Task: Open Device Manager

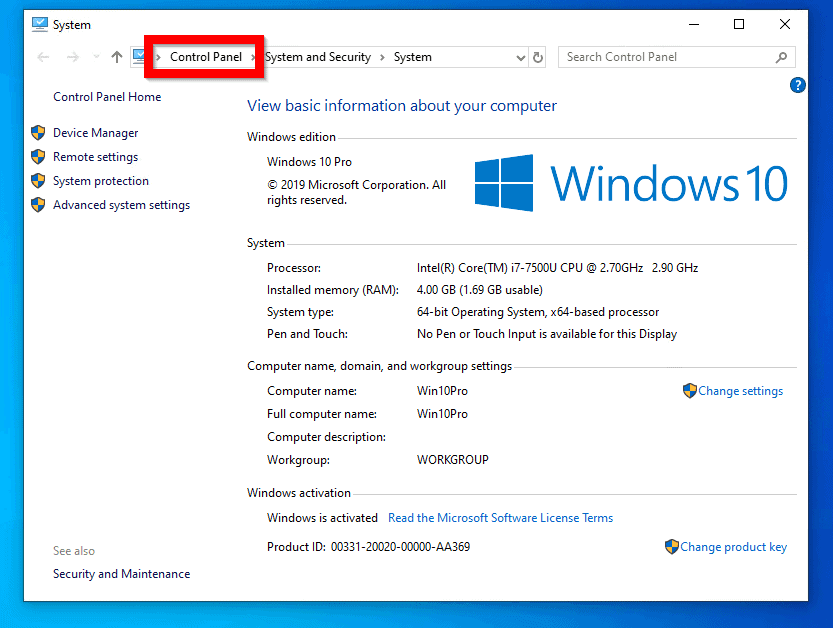Action: tap(96, 133)
